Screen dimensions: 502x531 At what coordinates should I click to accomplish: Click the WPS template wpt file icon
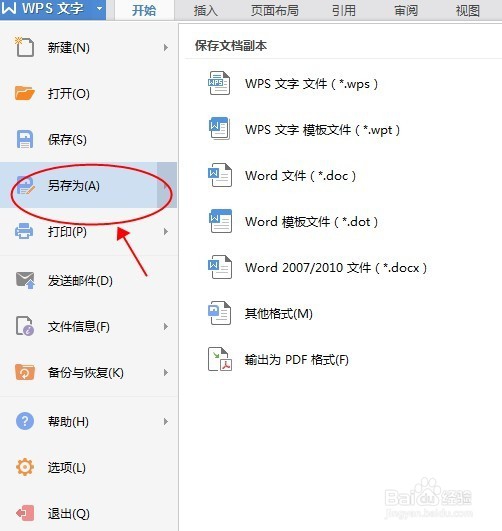(219, 129)
